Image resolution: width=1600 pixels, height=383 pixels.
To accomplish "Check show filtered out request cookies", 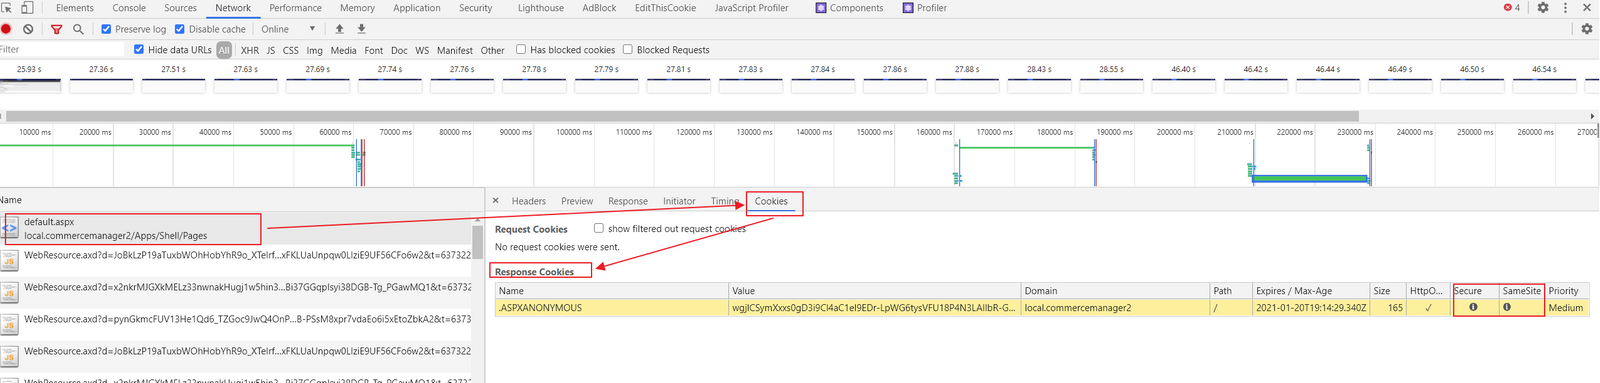I will [599, 228].
